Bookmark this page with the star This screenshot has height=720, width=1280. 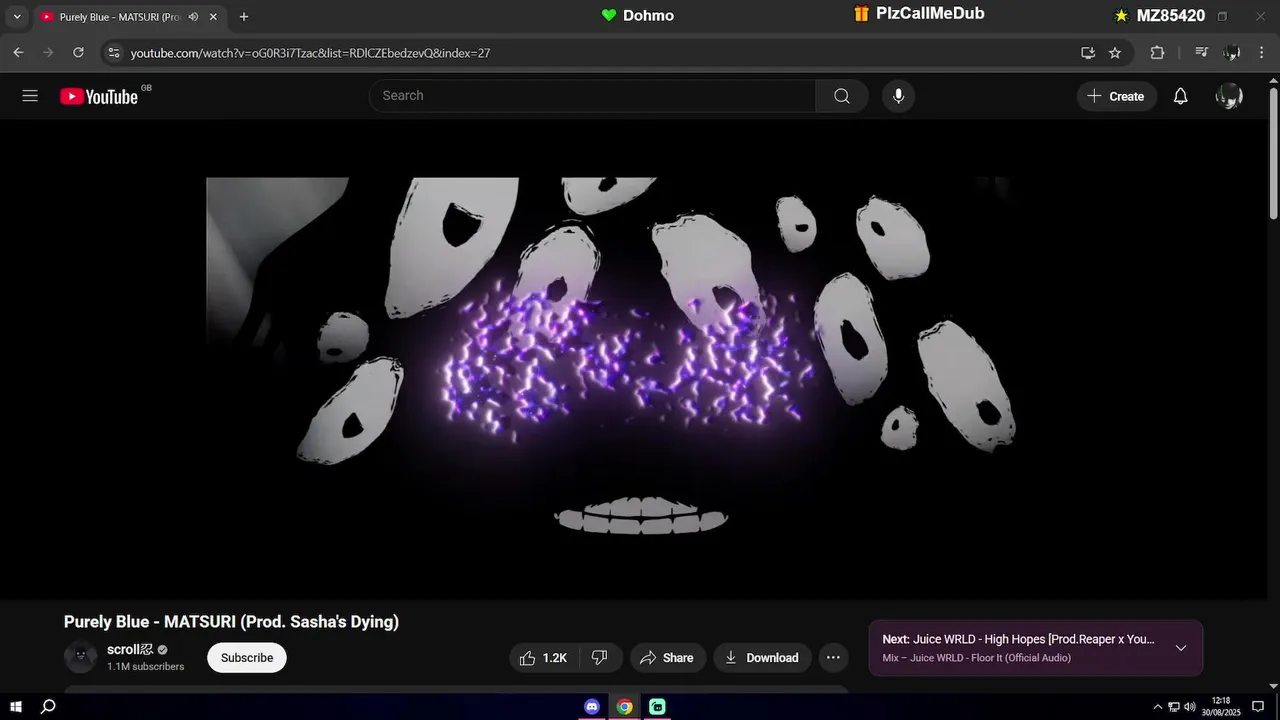(1115, 53)
